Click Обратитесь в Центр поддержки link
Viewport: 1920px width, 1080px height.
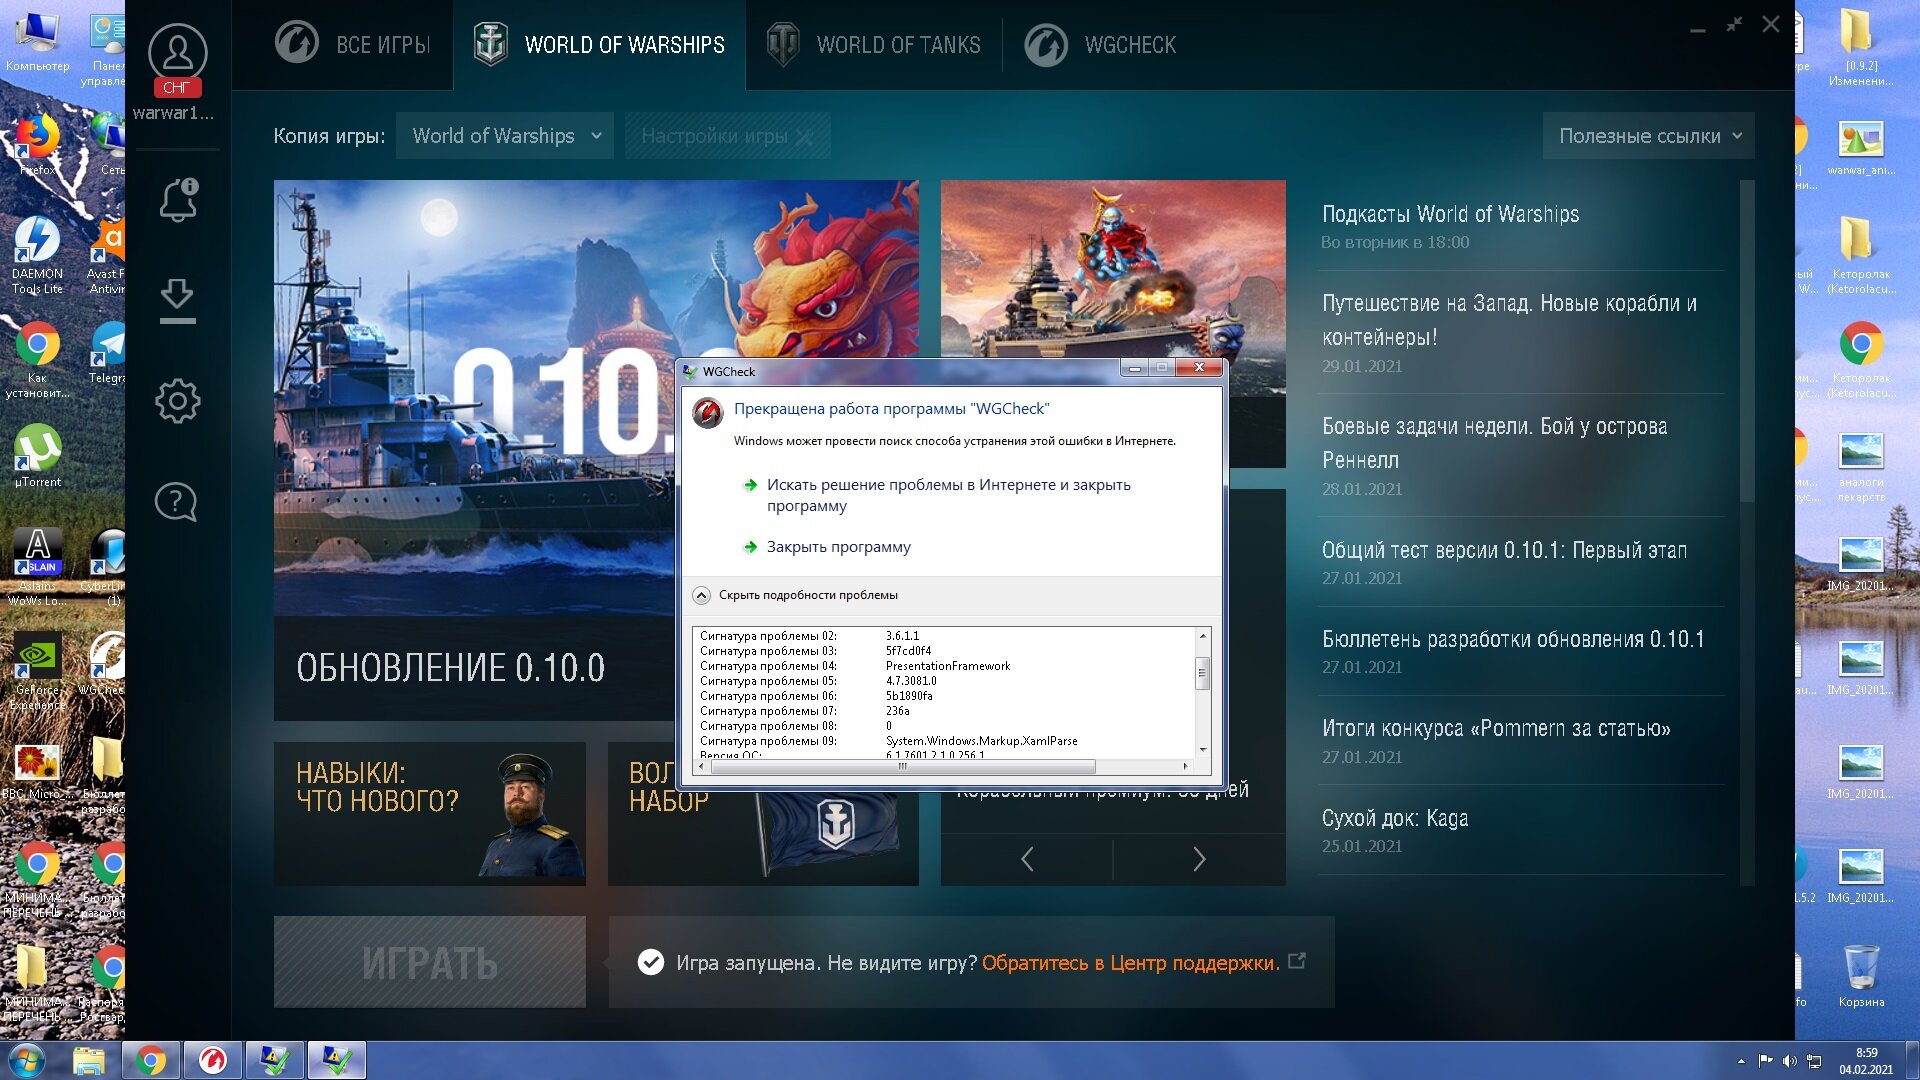[1130, 963]
